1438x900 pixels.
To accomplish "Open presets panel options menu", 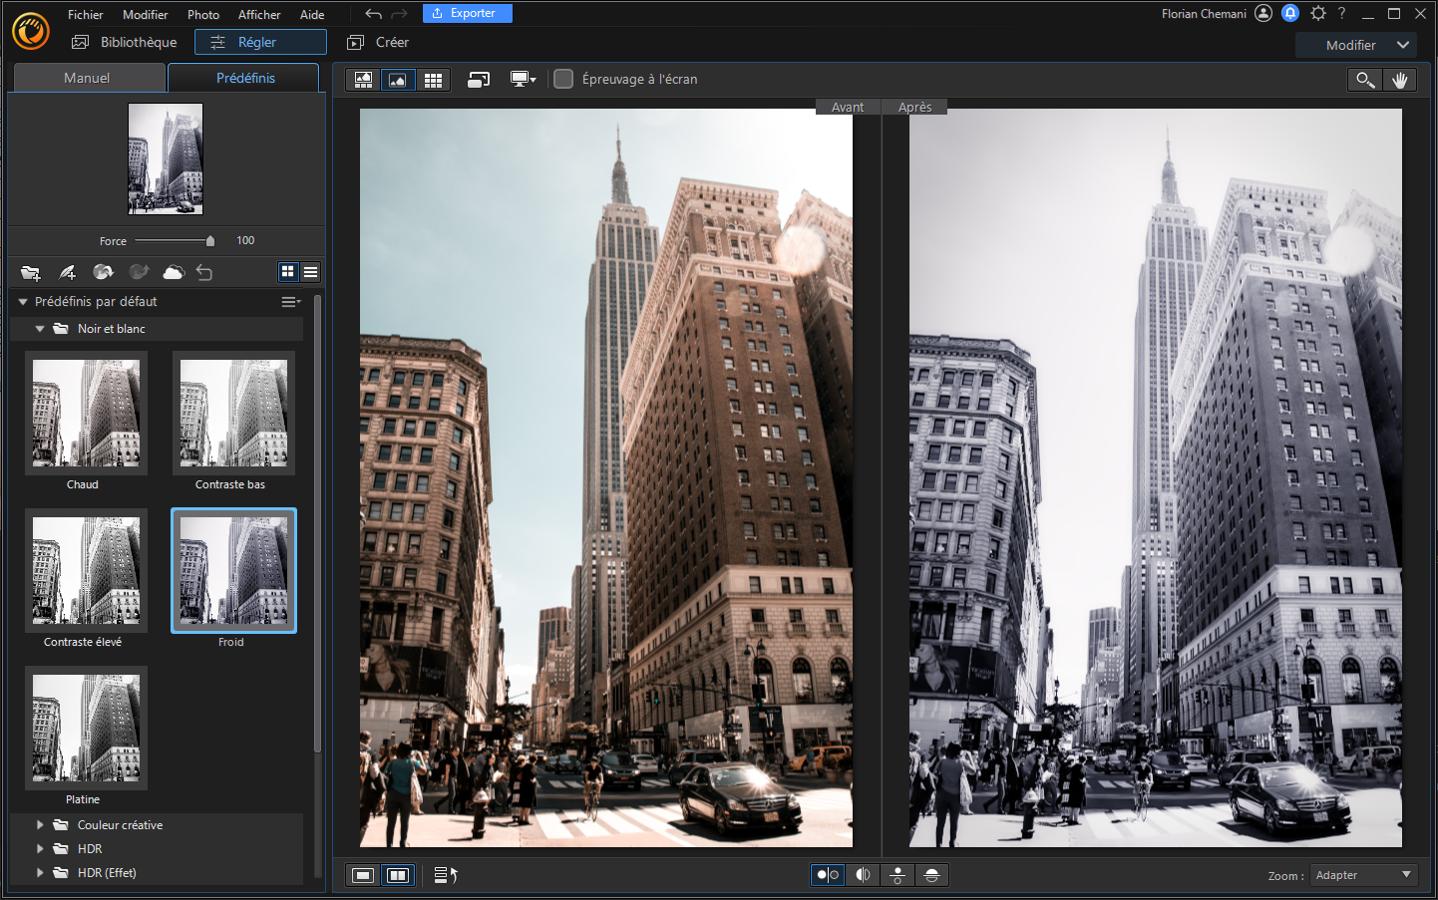I will point(291,301).
